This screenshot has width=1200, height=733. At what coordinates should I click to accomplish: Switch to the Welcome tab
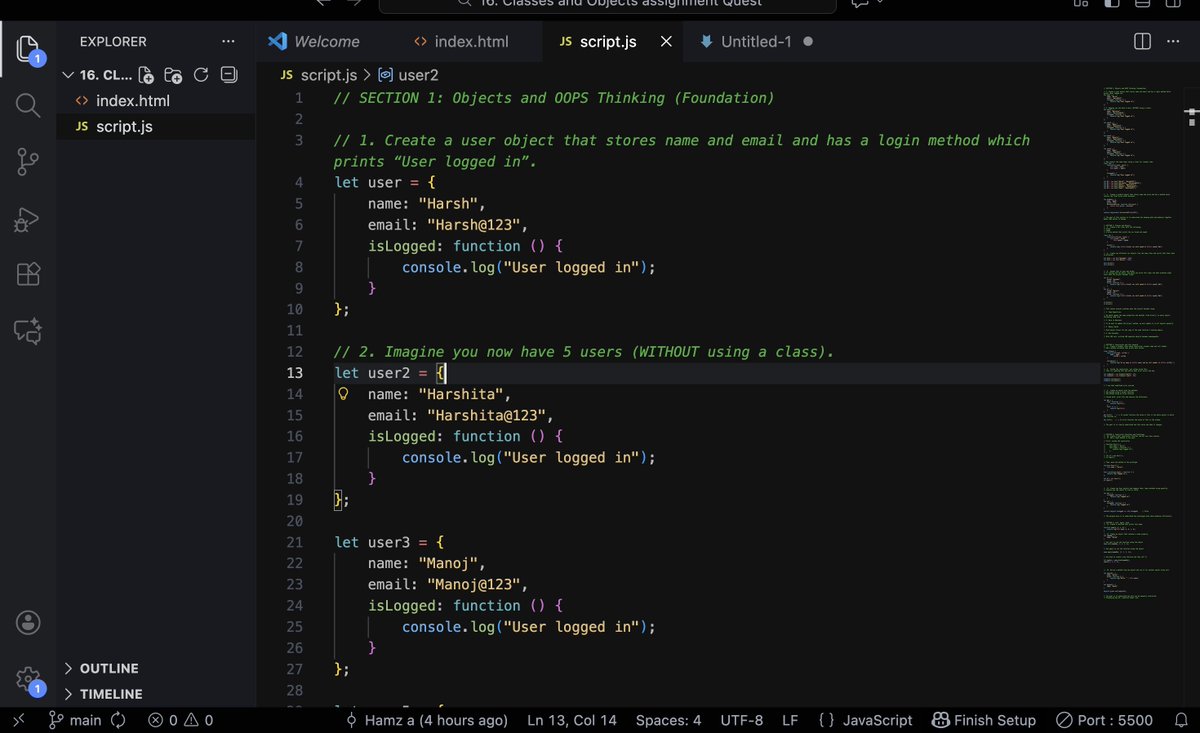(327, 41)
